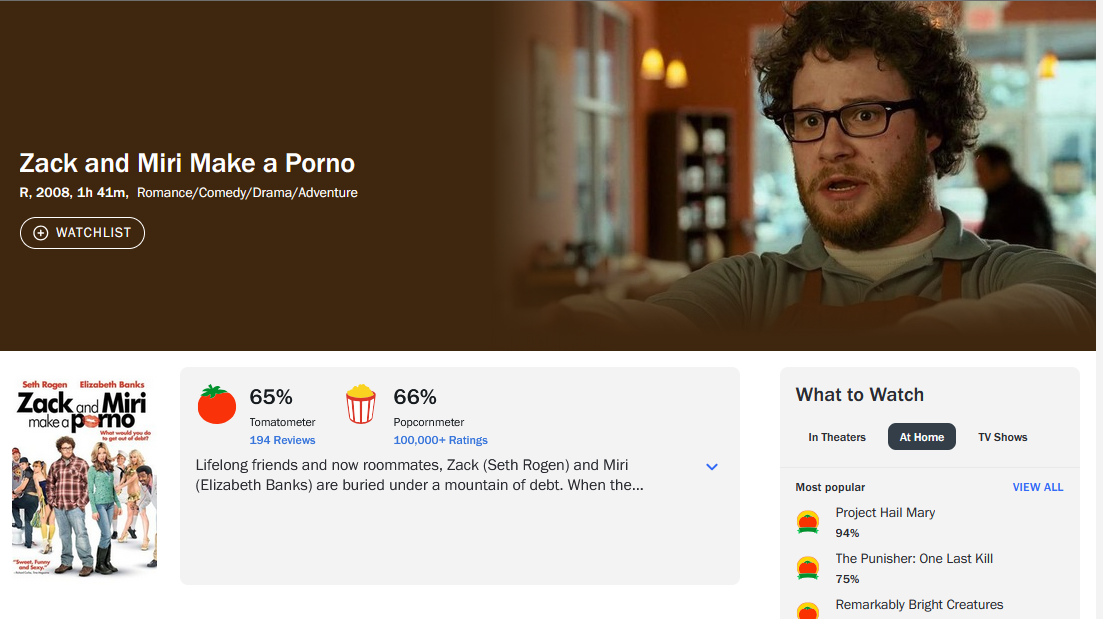Screen dimensions: 1103x619
Task: Open the 100,000+ Ratings link
Action: (x=440, y=440)
